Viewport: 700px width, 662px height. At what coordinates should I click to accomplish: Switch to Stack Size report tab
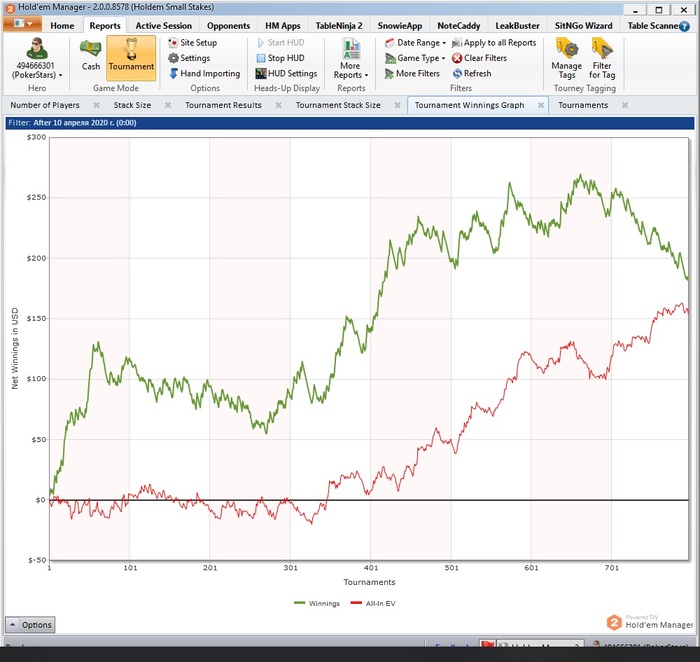[x=132, y=105]
